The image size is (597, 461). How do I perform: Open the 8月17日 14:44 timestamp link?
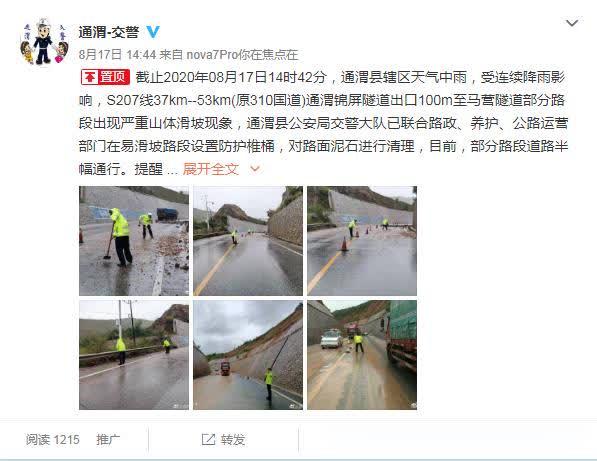click(117, 55)
